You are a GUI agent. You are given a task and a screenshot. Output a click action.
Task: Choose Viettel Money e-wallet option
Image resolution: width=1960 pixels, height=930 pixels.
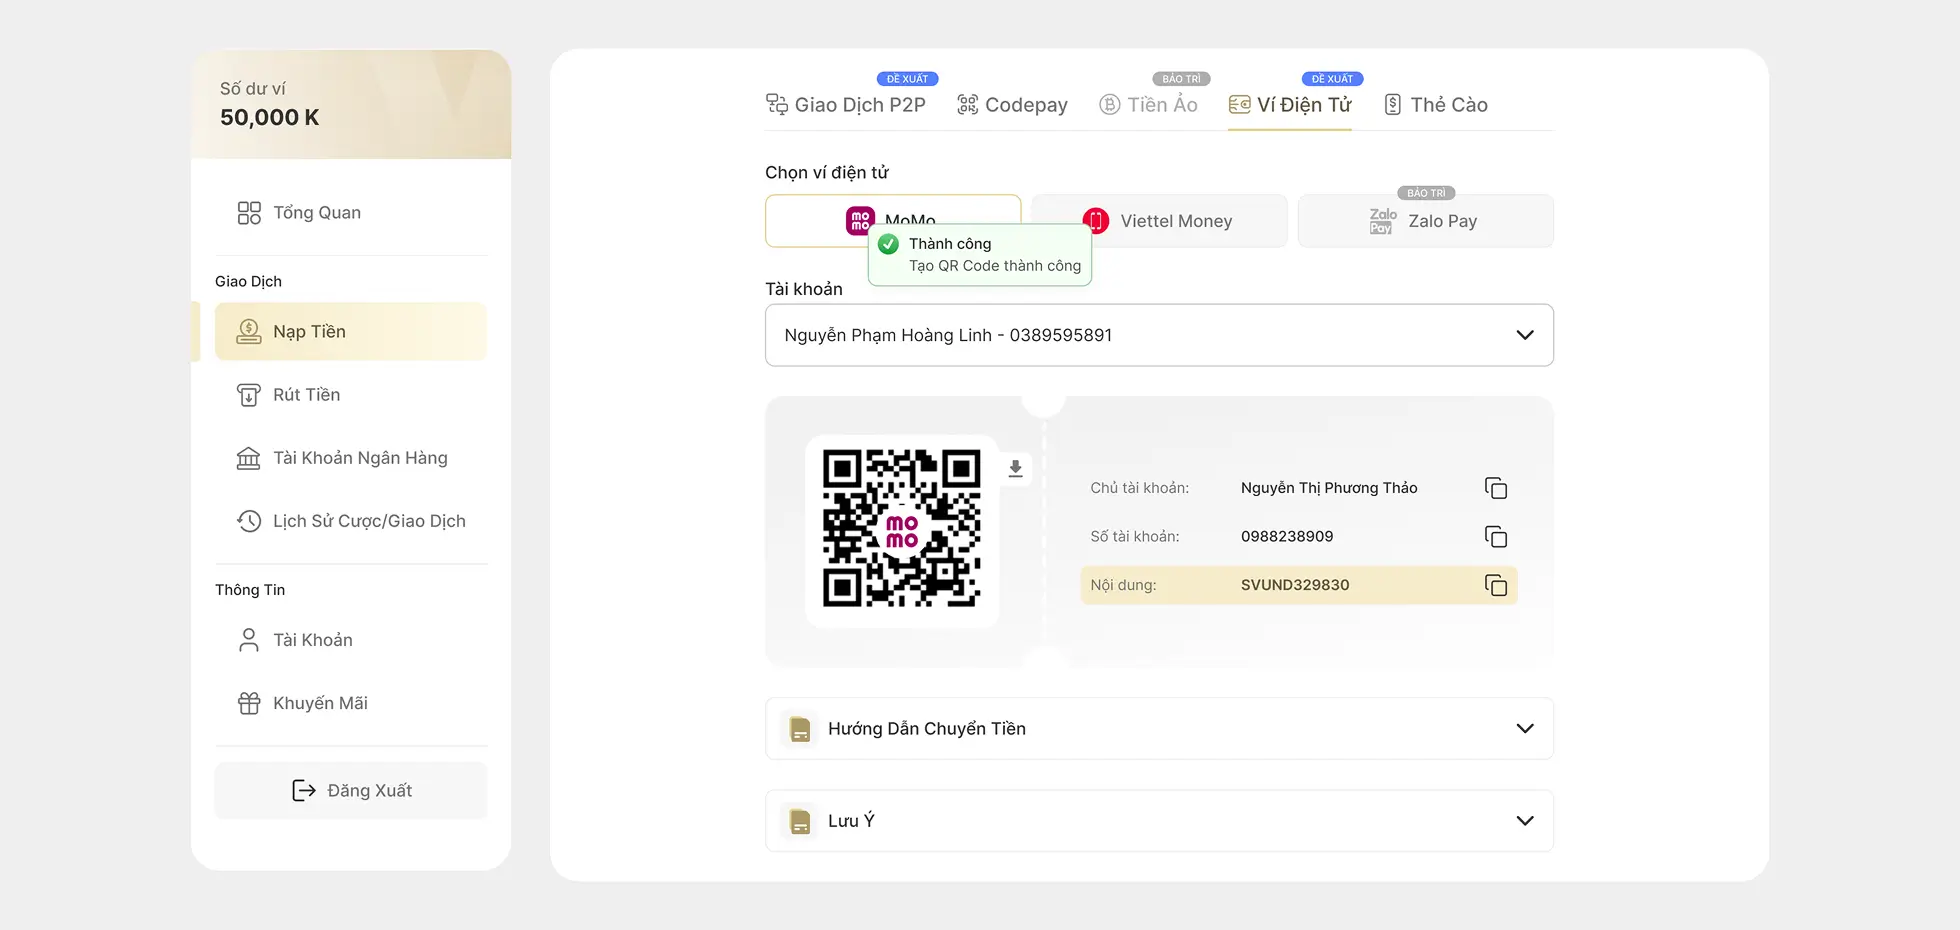[1159, 221]
